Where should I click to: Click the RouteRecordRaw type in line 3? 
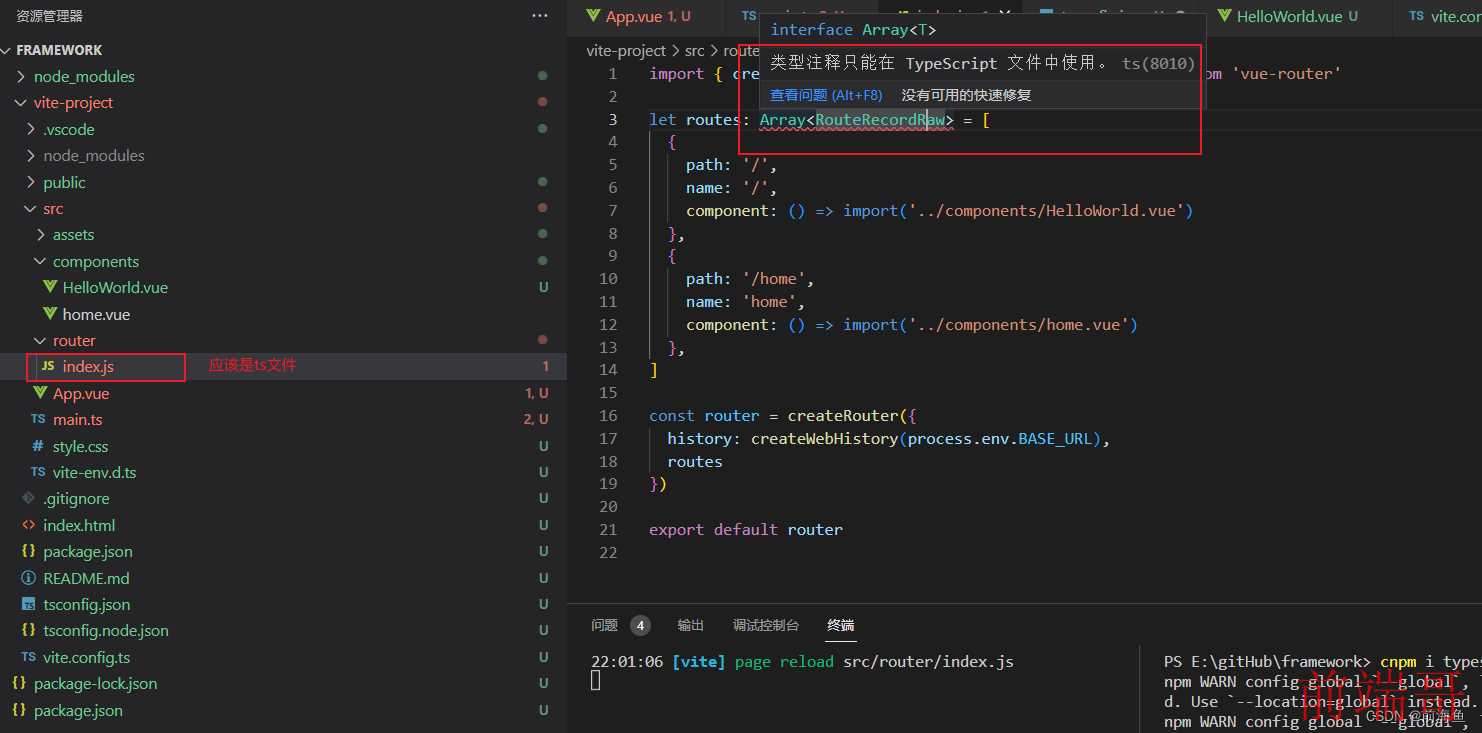[x=880, y=120]
